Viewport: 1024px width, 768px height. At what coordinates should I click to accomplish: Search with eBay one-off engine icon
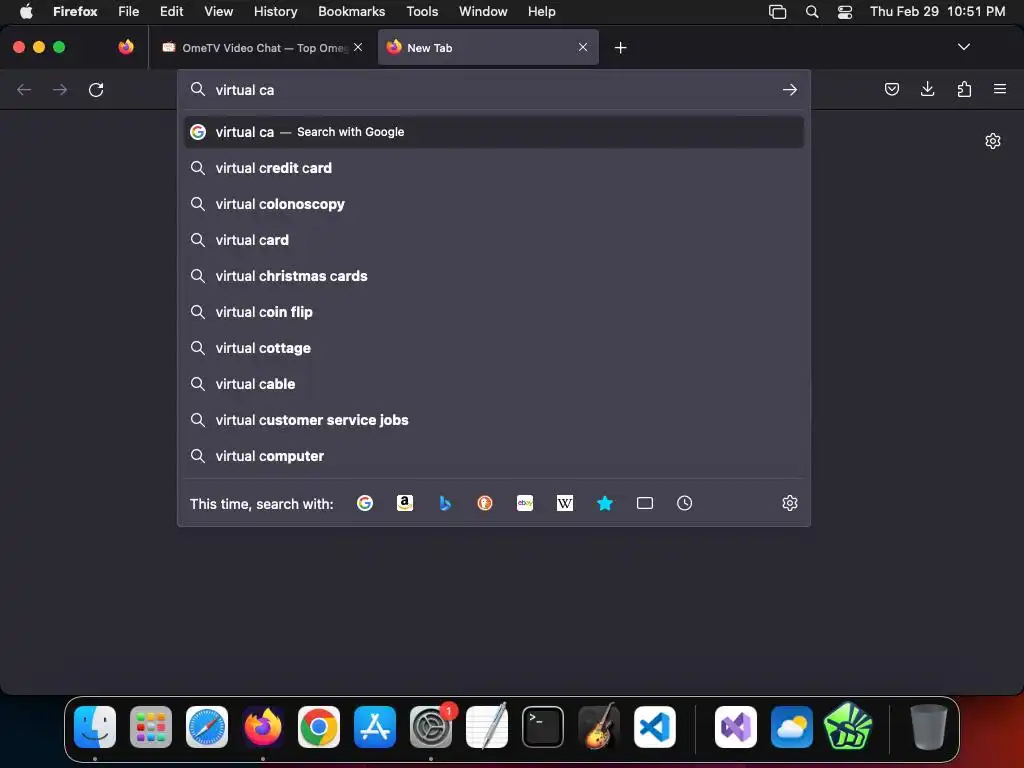pos(525,503)
